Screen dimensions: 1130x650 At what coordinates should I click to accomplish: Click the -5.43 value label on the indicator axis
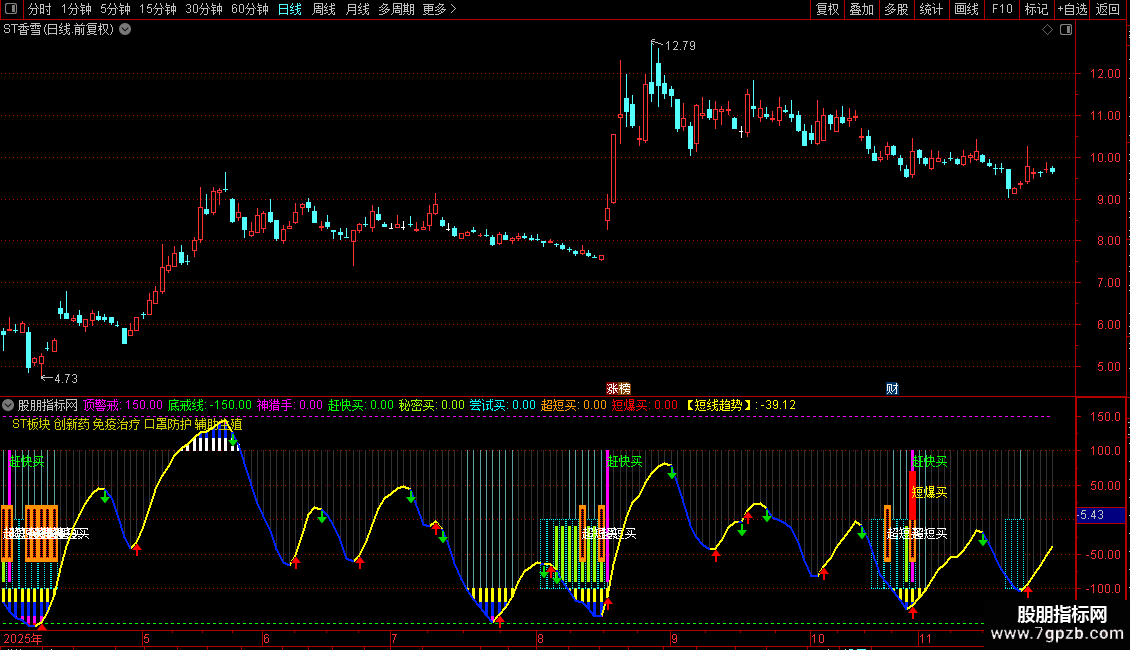click(1090, 515)
